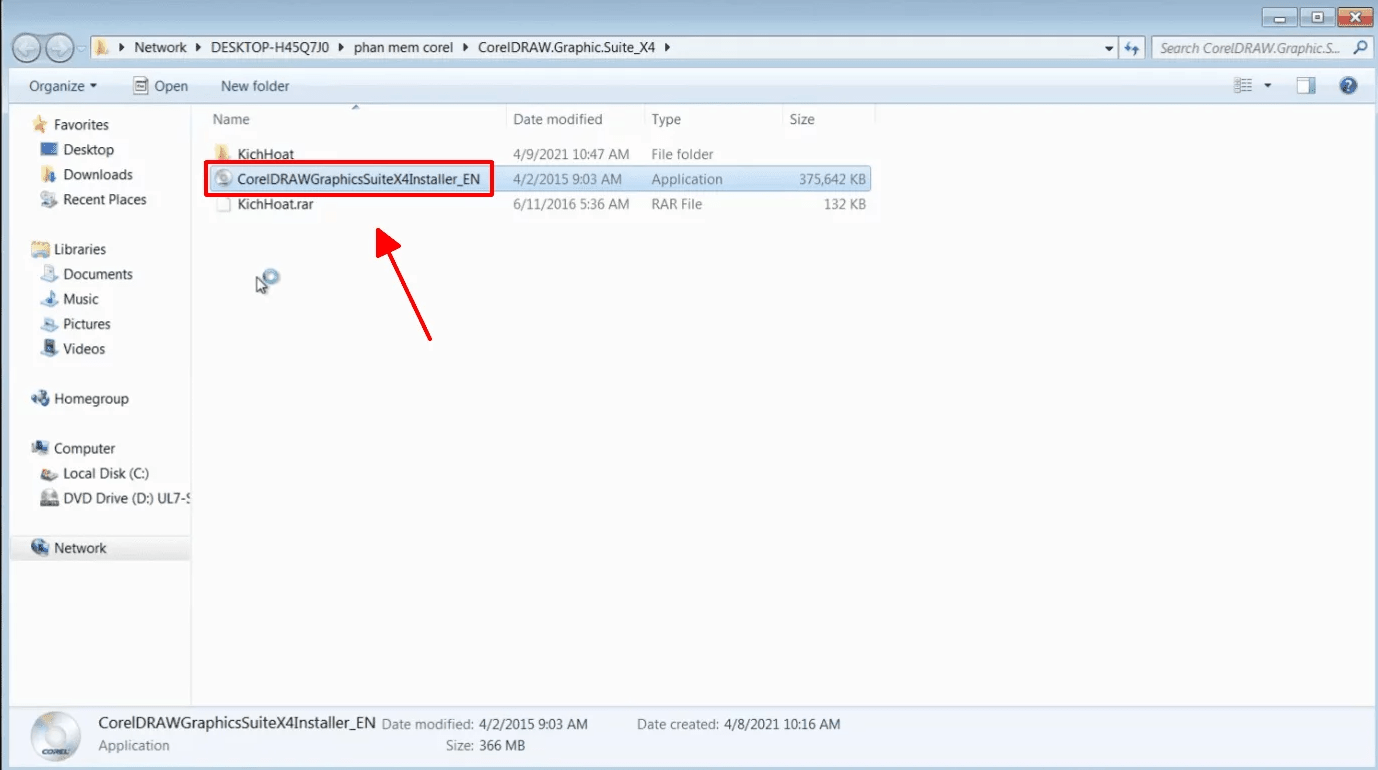
Task: Click the CorelDRAWGraphicsSuiteX4Installer_EN file name
Action: point(358,179)
